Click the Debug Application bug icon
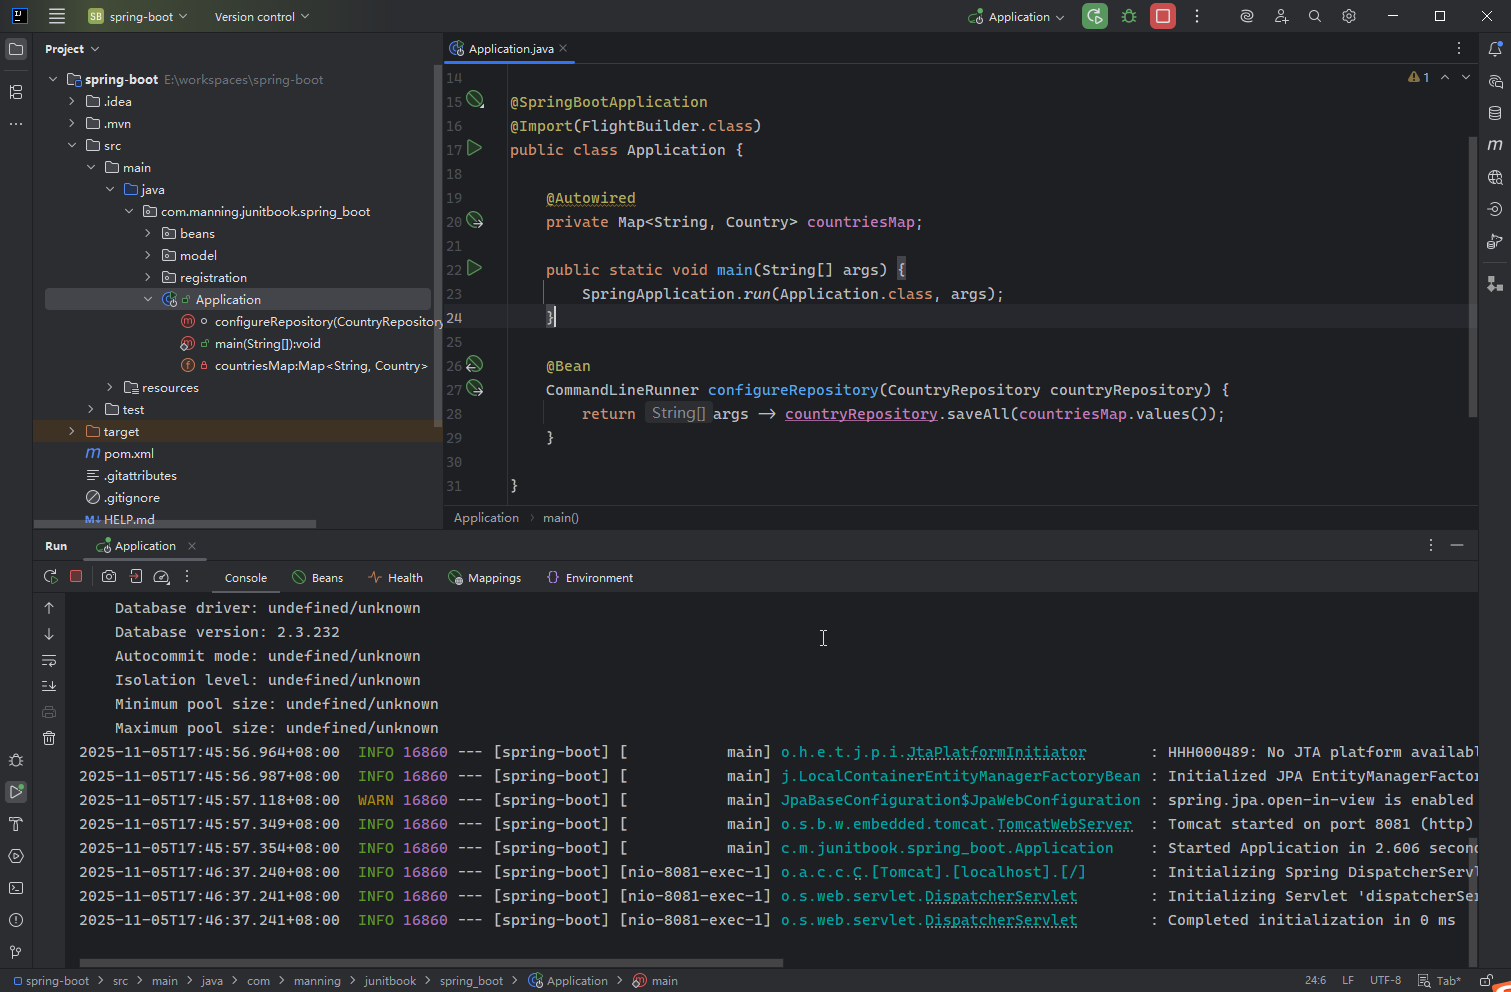 coord(1129,16)
